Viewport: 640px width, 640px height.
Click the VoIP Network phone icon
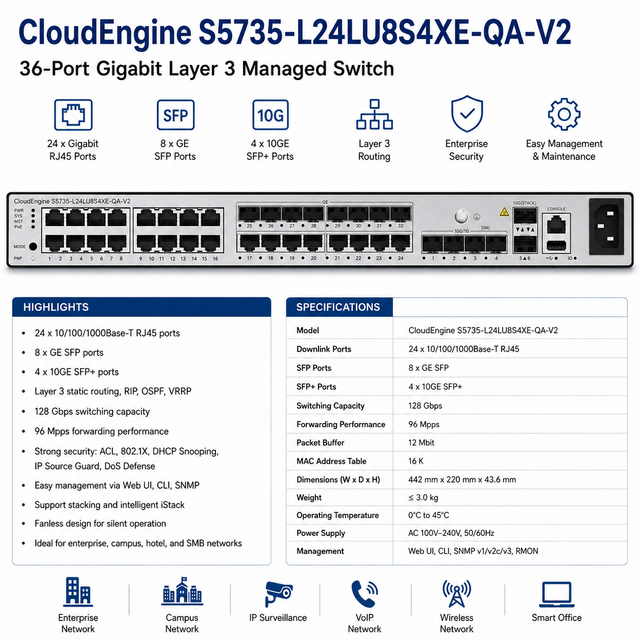click(364, 594)
